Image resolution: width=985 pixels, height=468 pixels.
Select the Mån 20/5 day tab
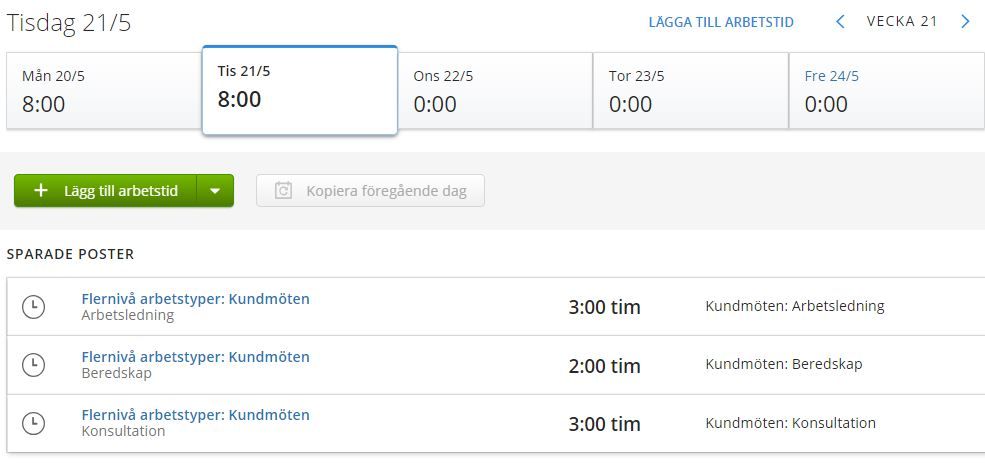104,91
